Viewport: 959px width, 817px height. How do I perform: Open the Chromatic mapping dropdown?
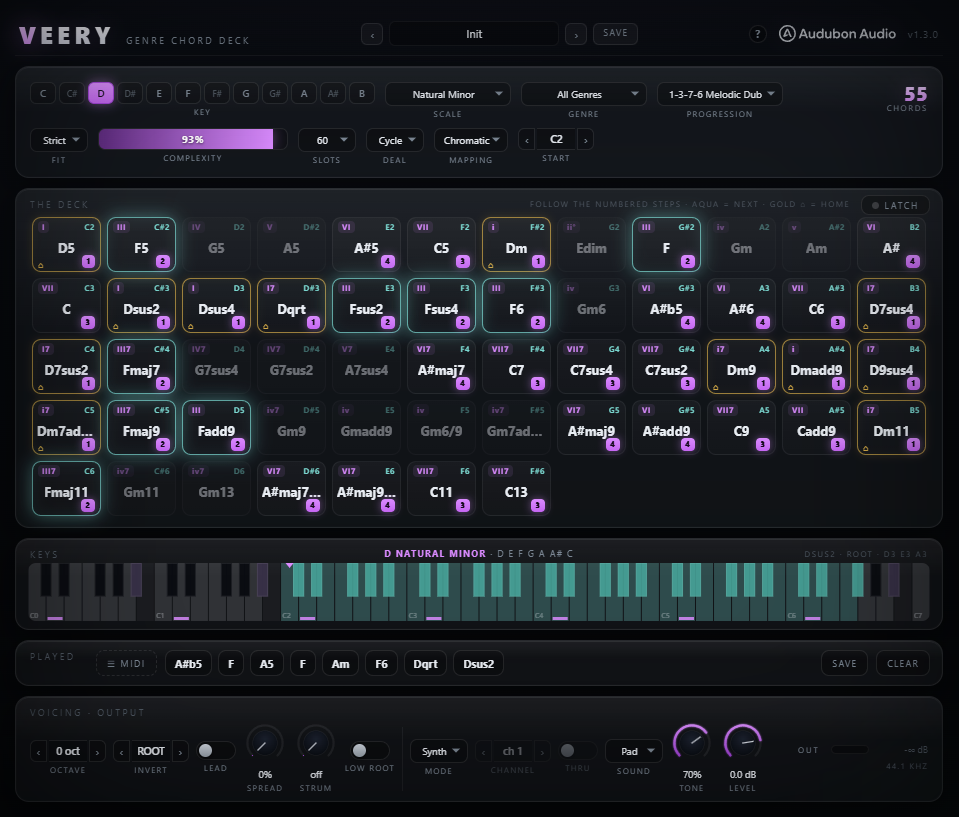471,140
